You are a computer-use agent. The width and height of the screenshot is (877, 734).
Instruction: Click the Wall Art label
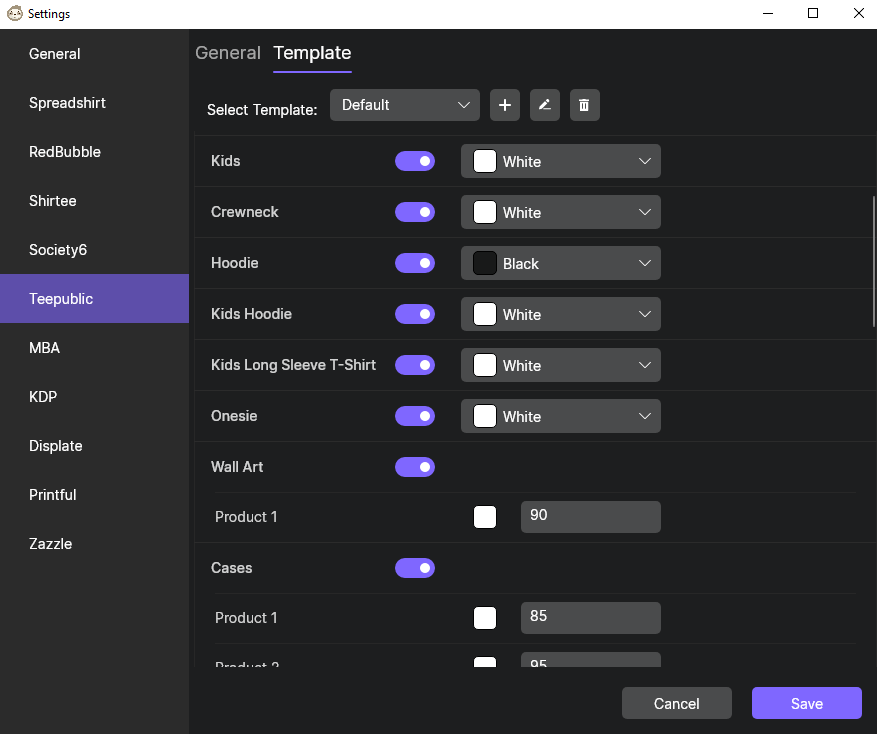pos(237,467)
